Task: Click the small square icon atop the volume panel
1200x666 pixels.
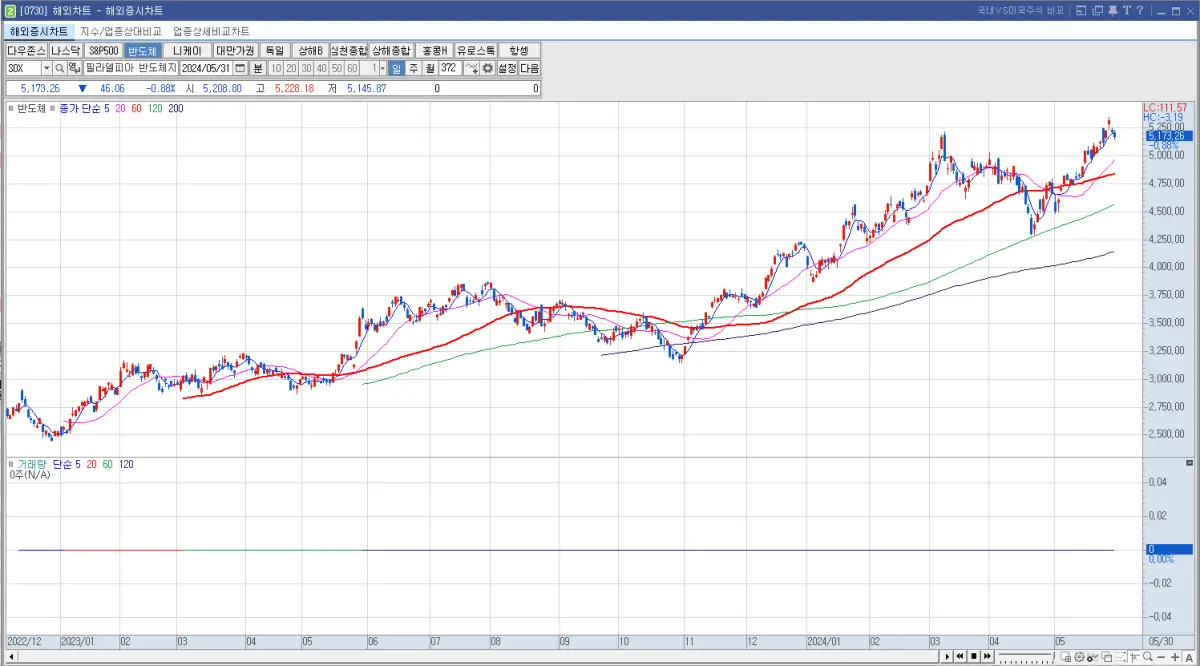Action: point(1188,464)
